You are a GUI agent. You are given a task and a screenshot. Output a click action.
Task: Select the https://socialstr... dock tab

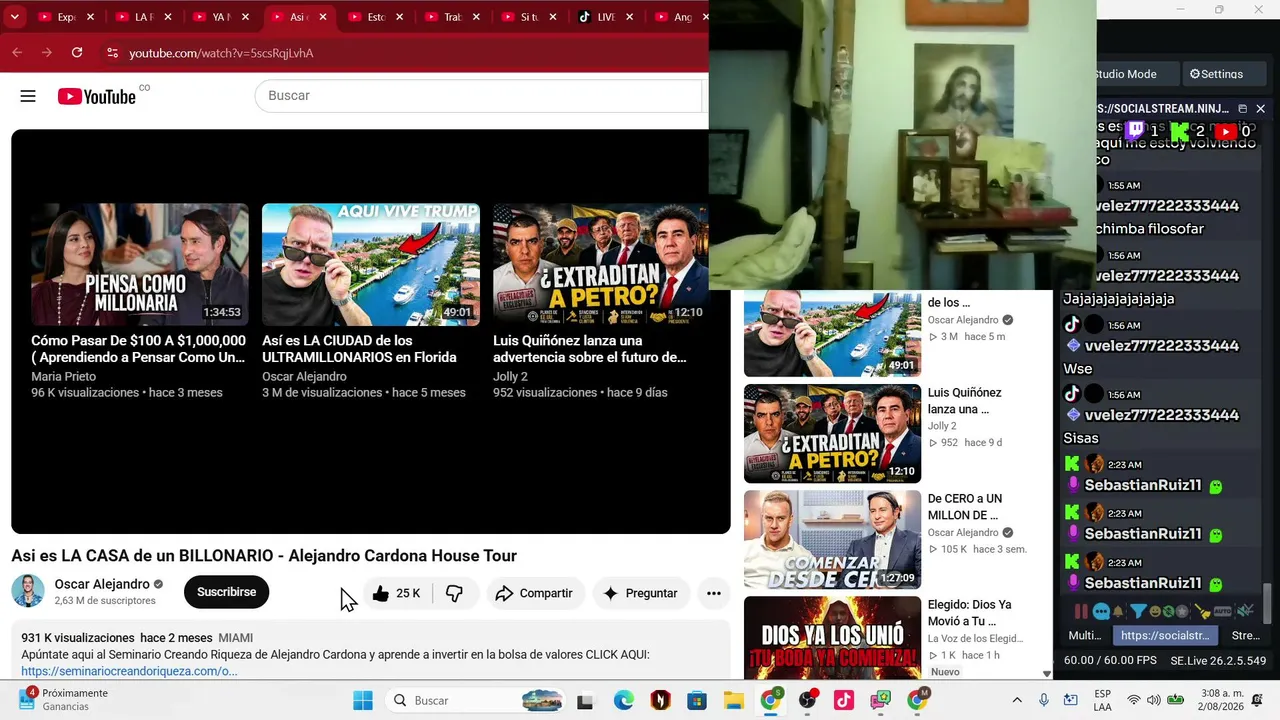click(1165, 635)
